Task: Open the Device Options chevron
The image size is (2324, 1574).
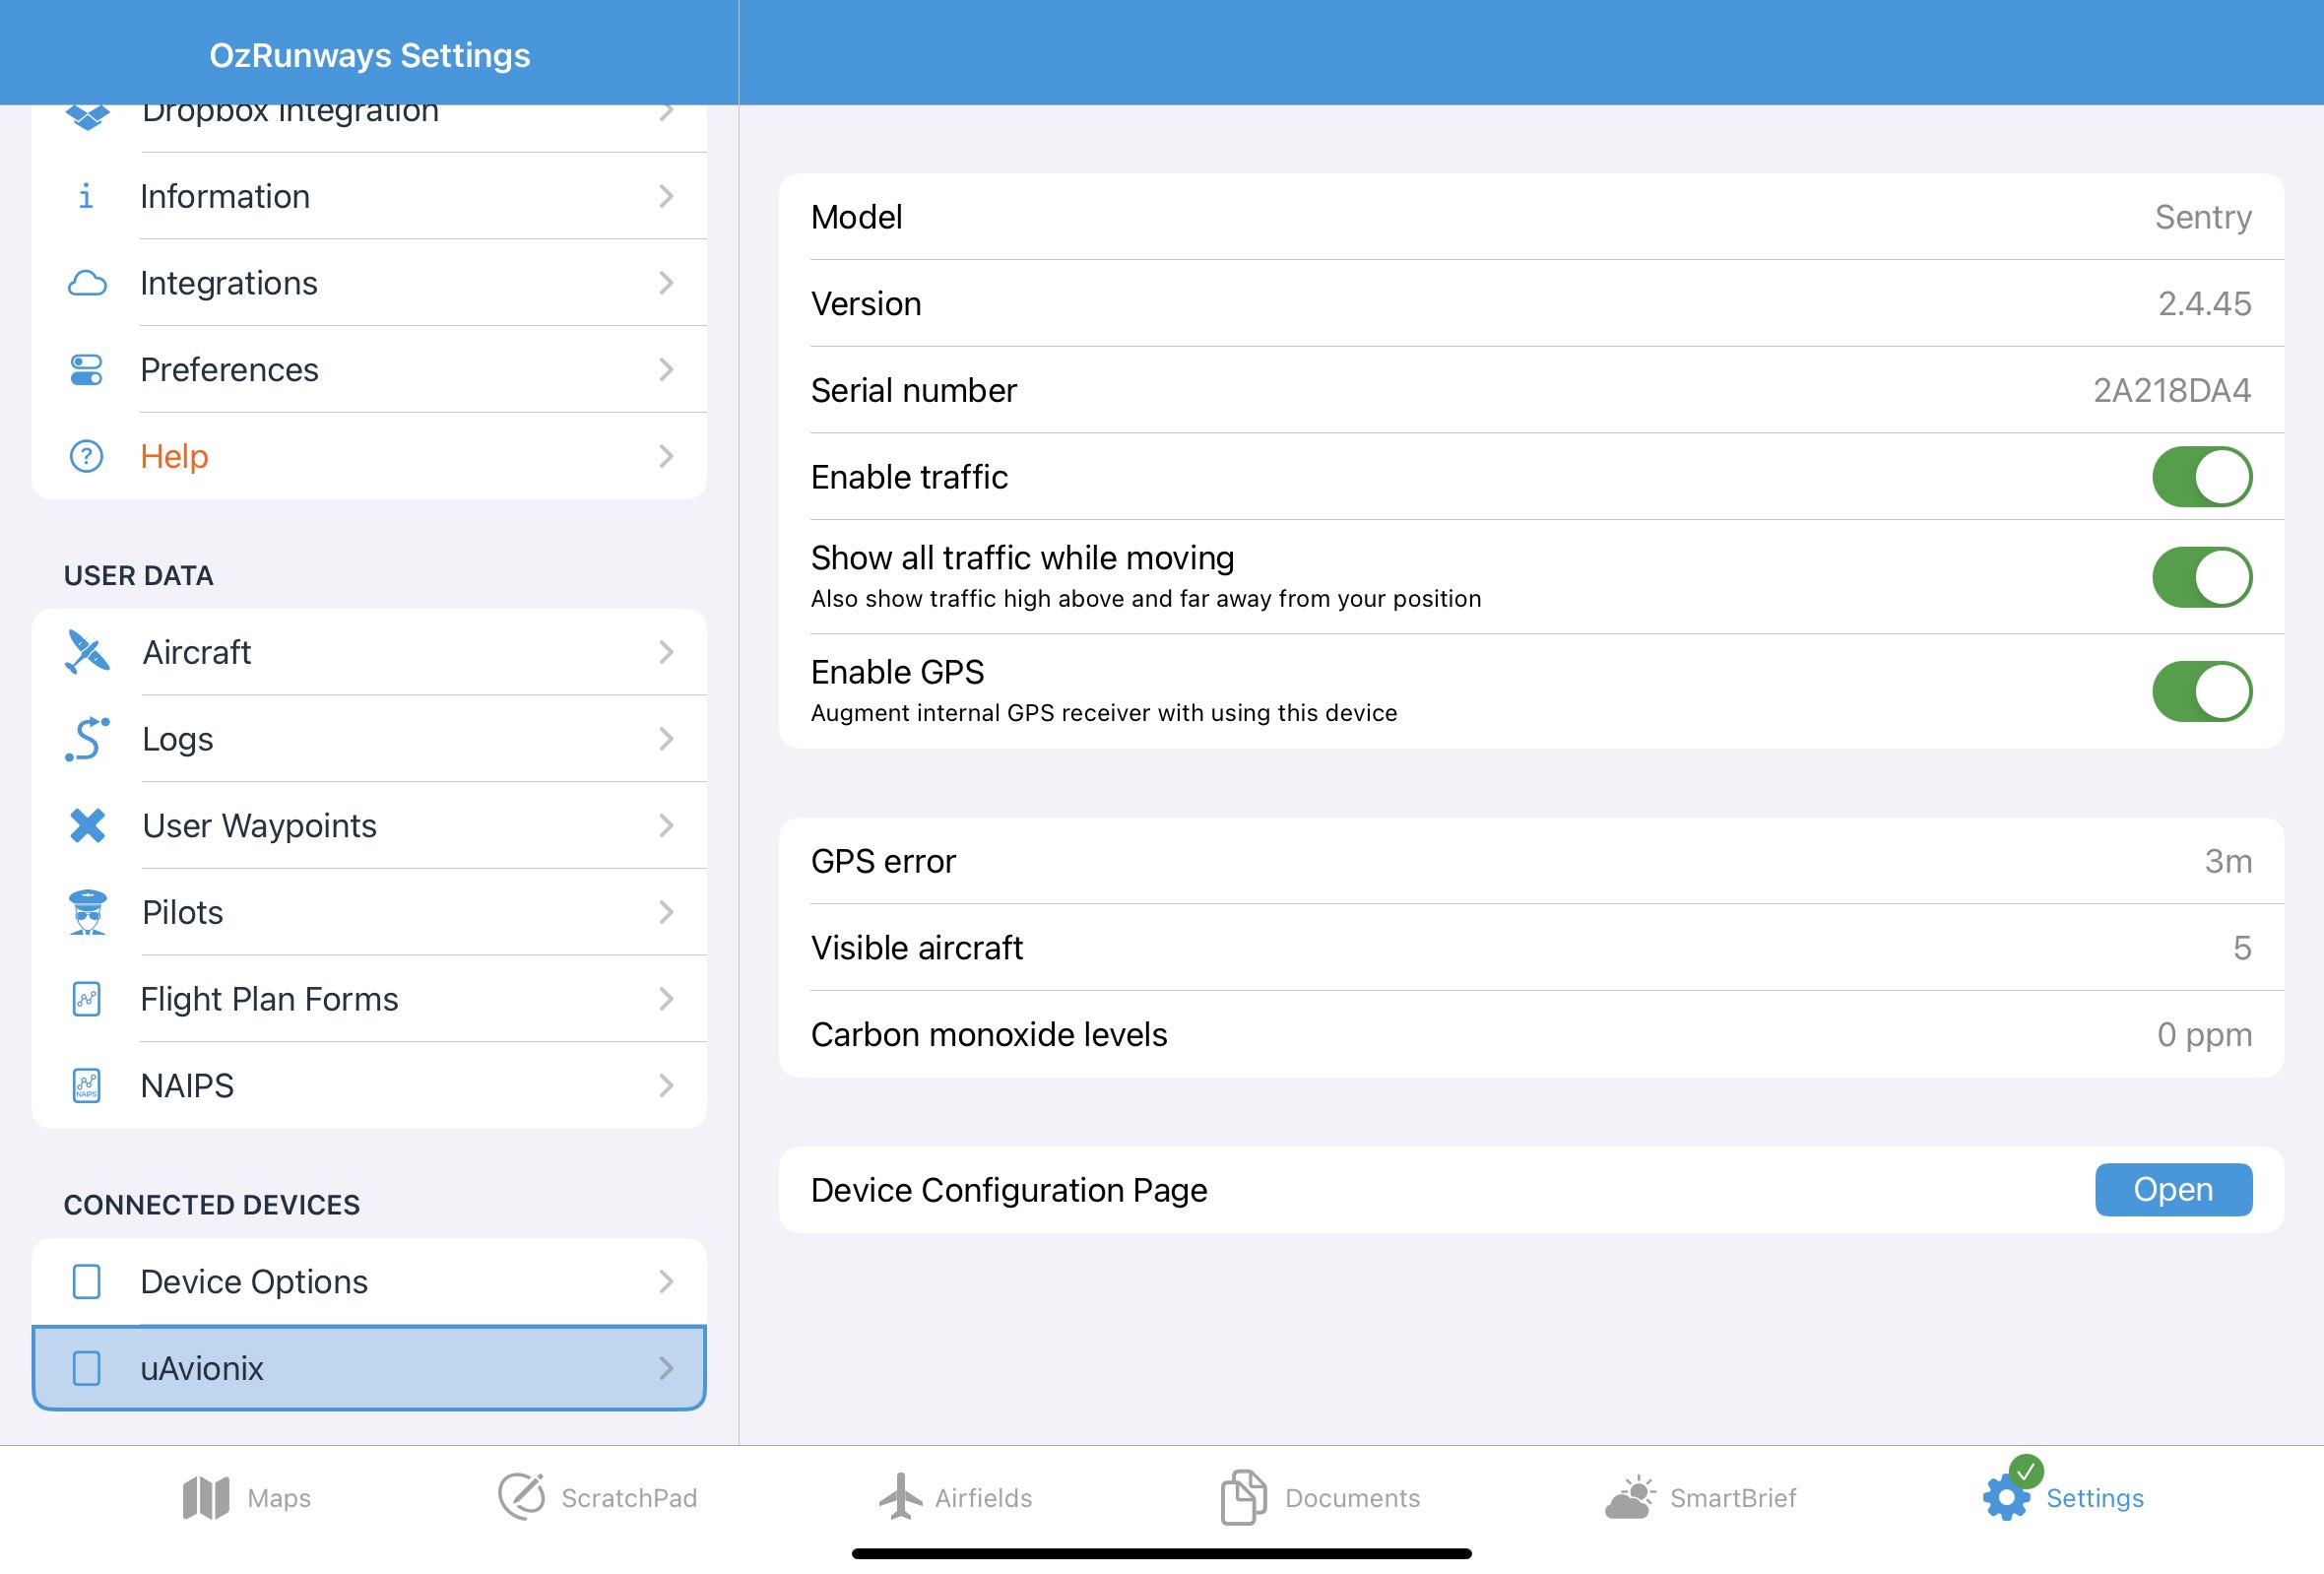Action: tap(666, 1281)
